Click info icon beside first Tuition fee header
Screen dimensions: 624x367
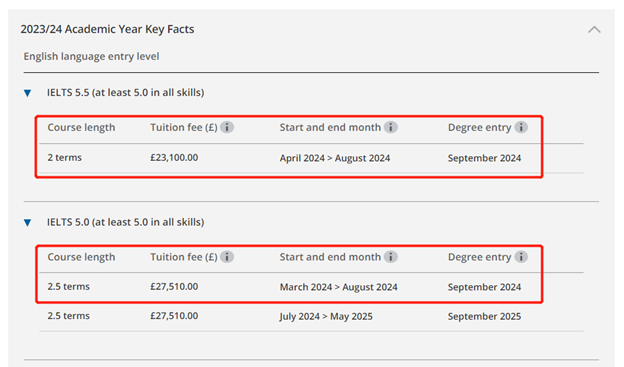point(227,127)
